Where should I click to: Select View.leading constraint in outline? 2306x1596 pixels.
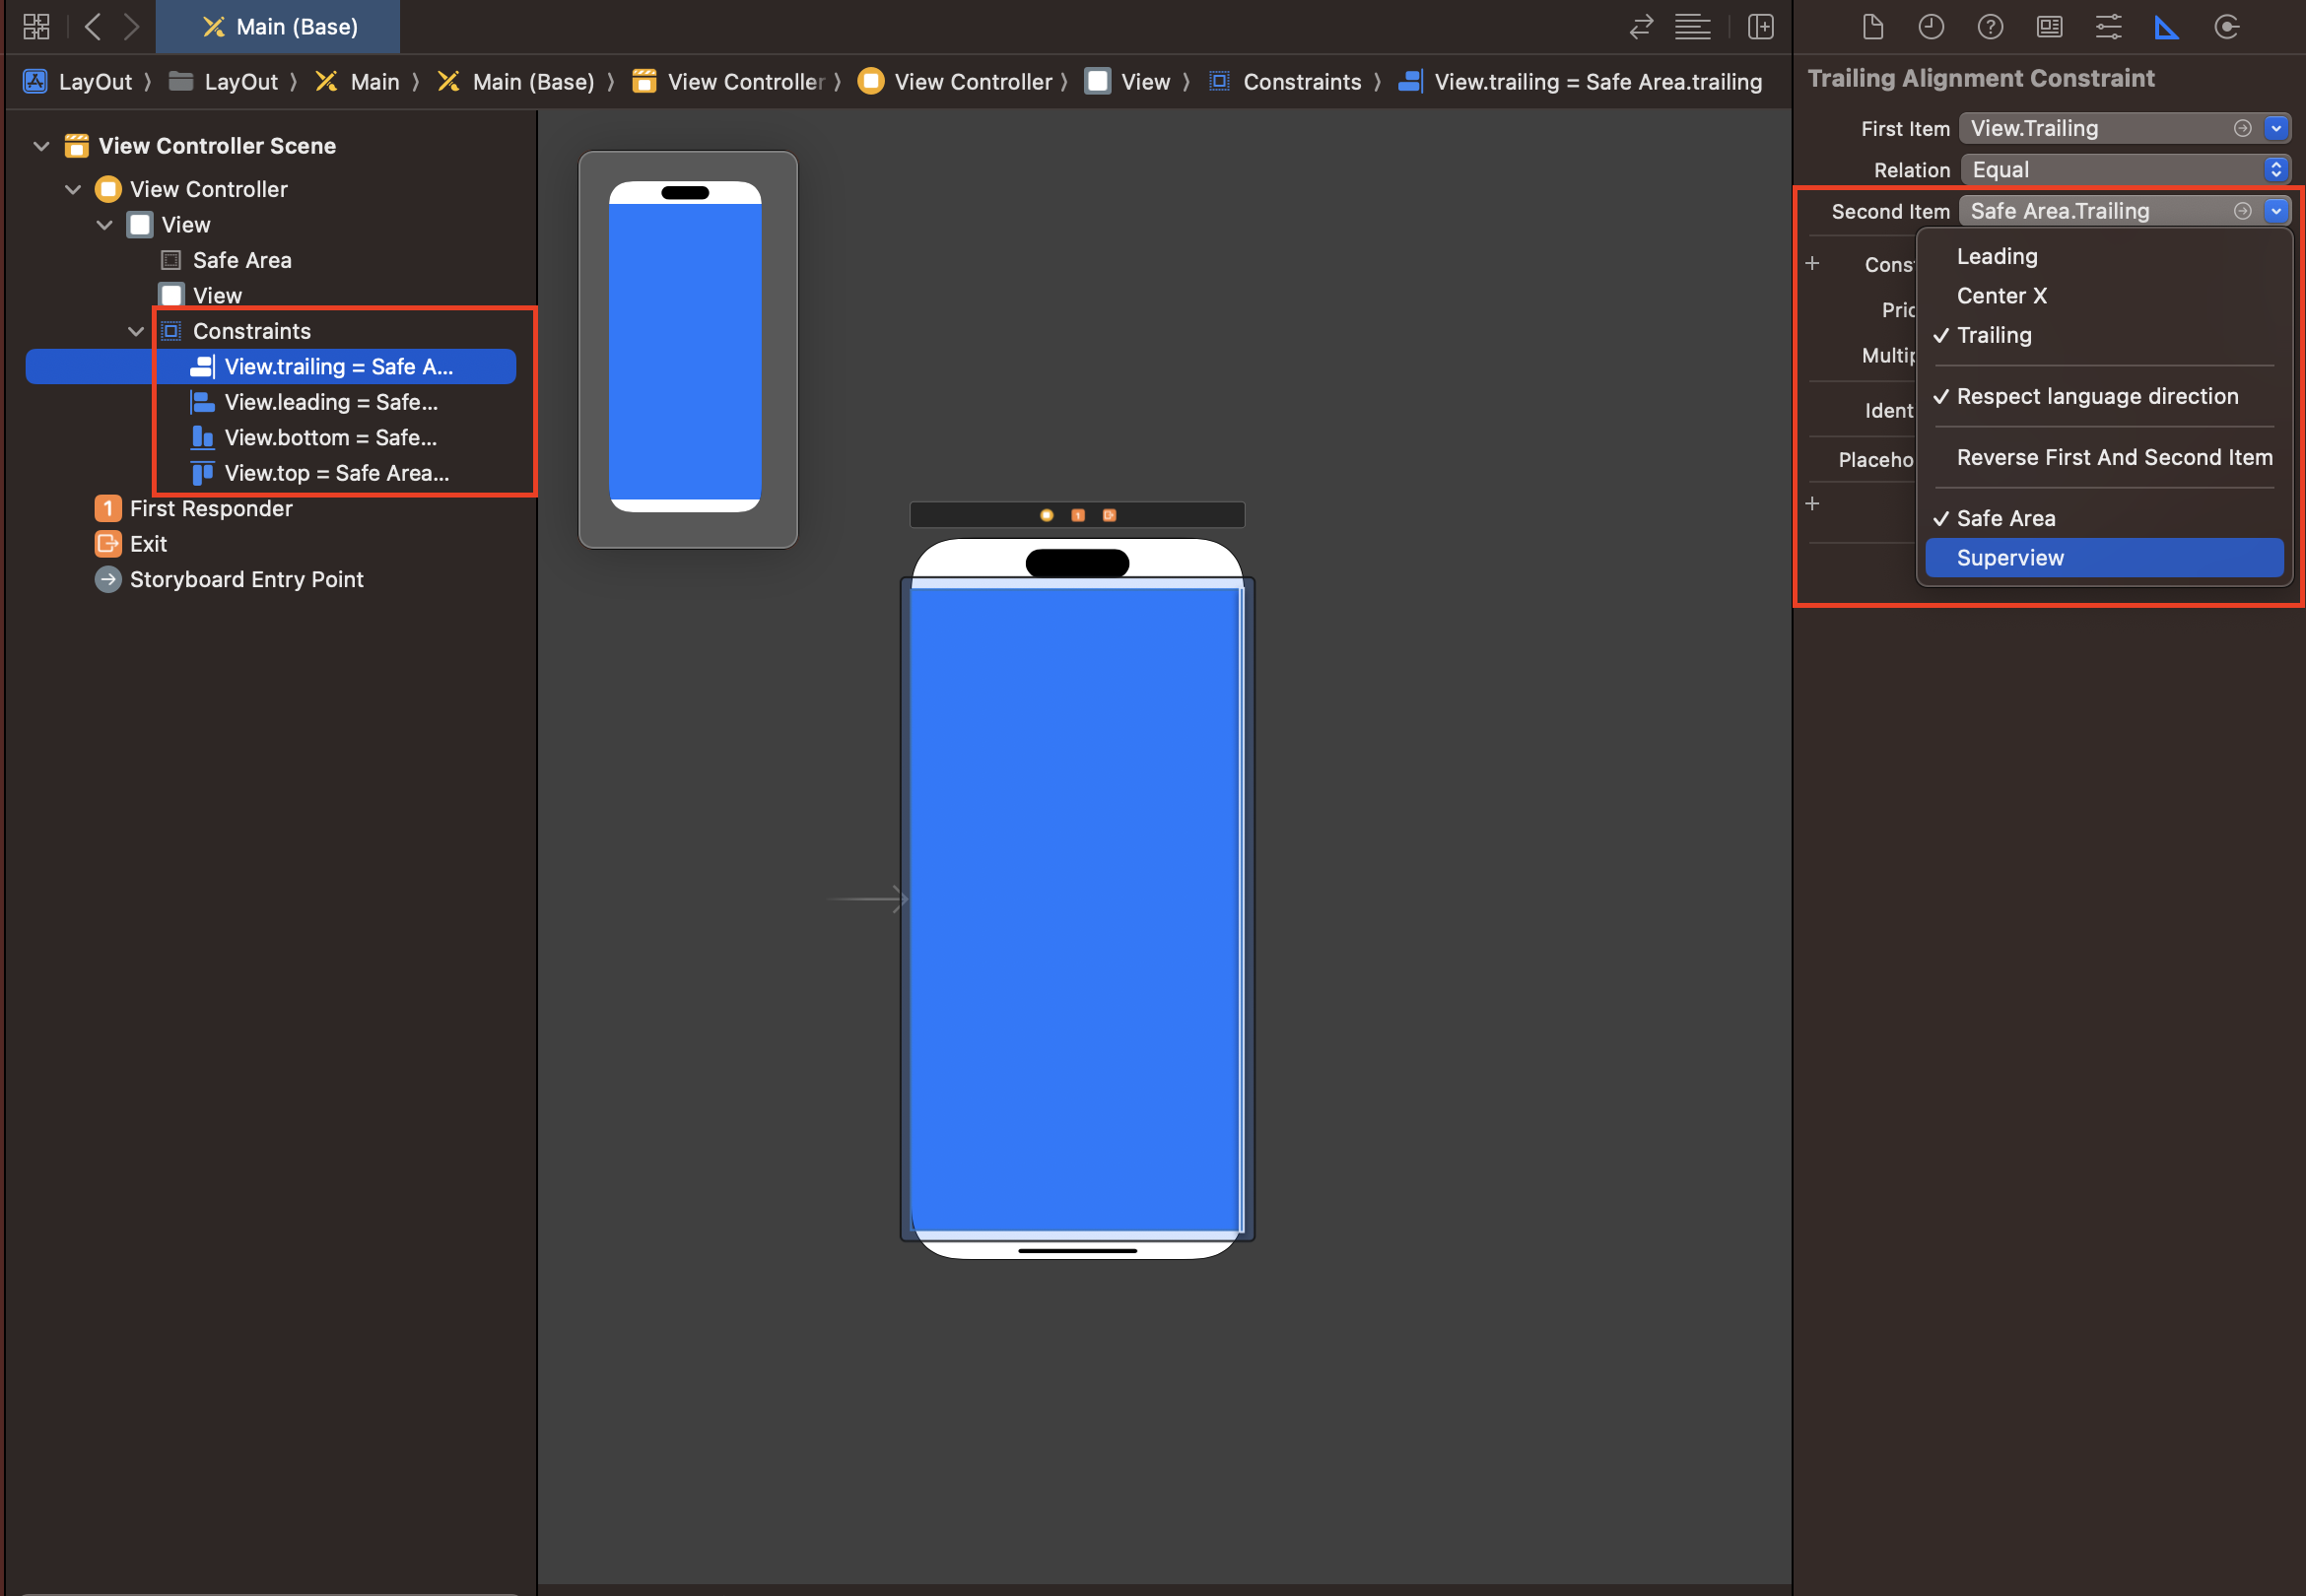pos(330,402)
